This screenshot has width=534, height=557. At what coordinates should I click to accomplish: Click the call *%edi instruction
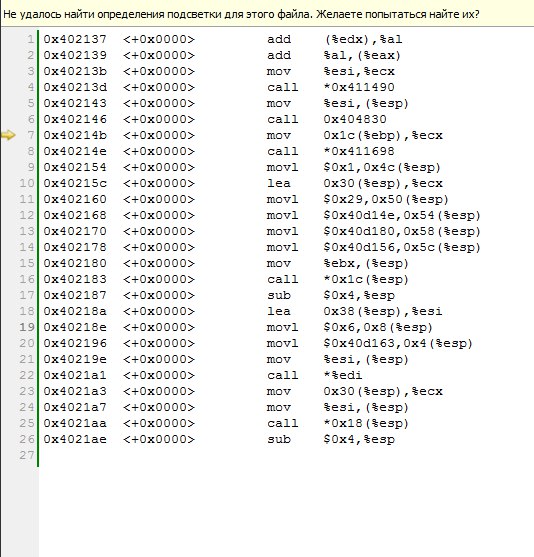[x=314, y=375]
